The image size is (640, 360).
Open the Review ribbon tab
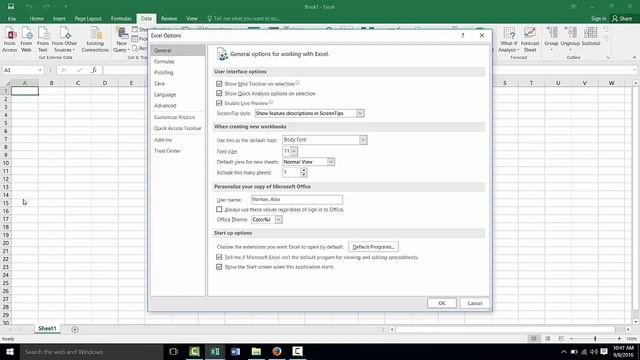coord(169,19)
